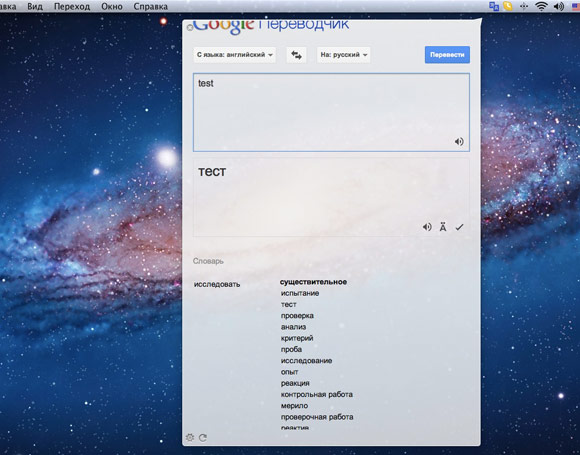Viewport: 580px width, 455px height.
Task: Select dictionary entry 'проверка'
Action: (297, 316)
